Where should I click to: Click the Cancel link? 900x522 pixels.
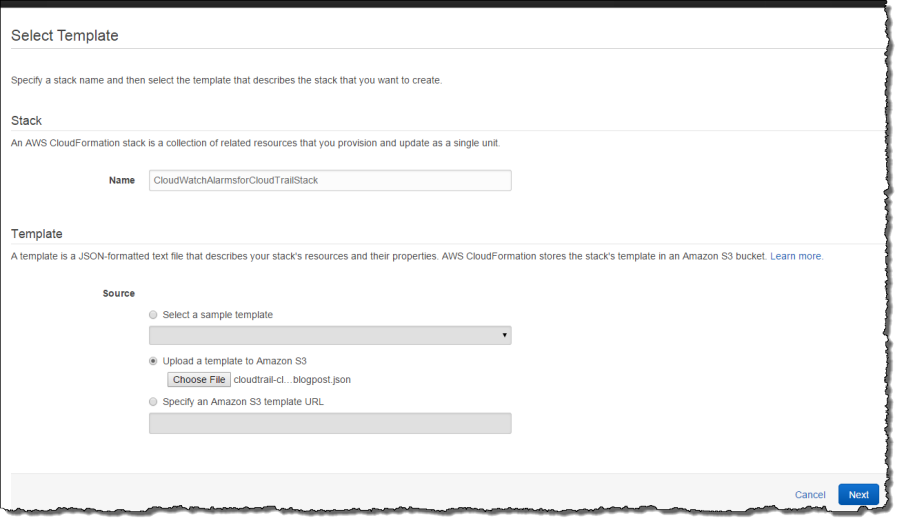pyautogui.click(x=810, y=495)
